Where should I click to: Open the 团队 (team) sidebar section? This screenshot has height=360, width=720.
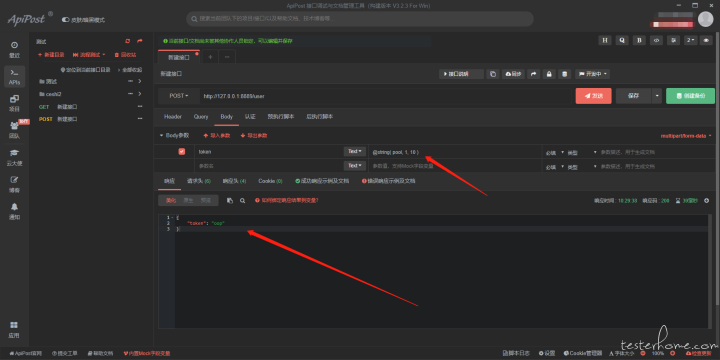pos(14,130)
